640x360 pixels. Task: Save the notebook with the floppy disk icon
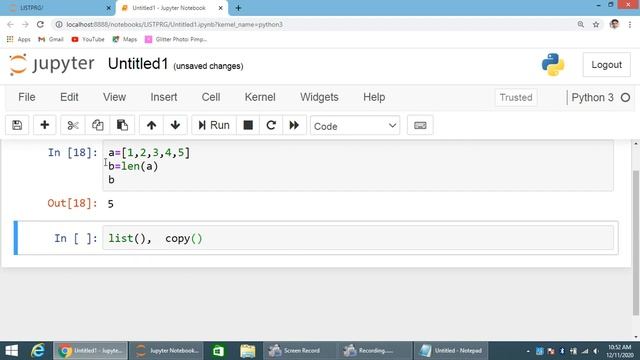(17, 125)
